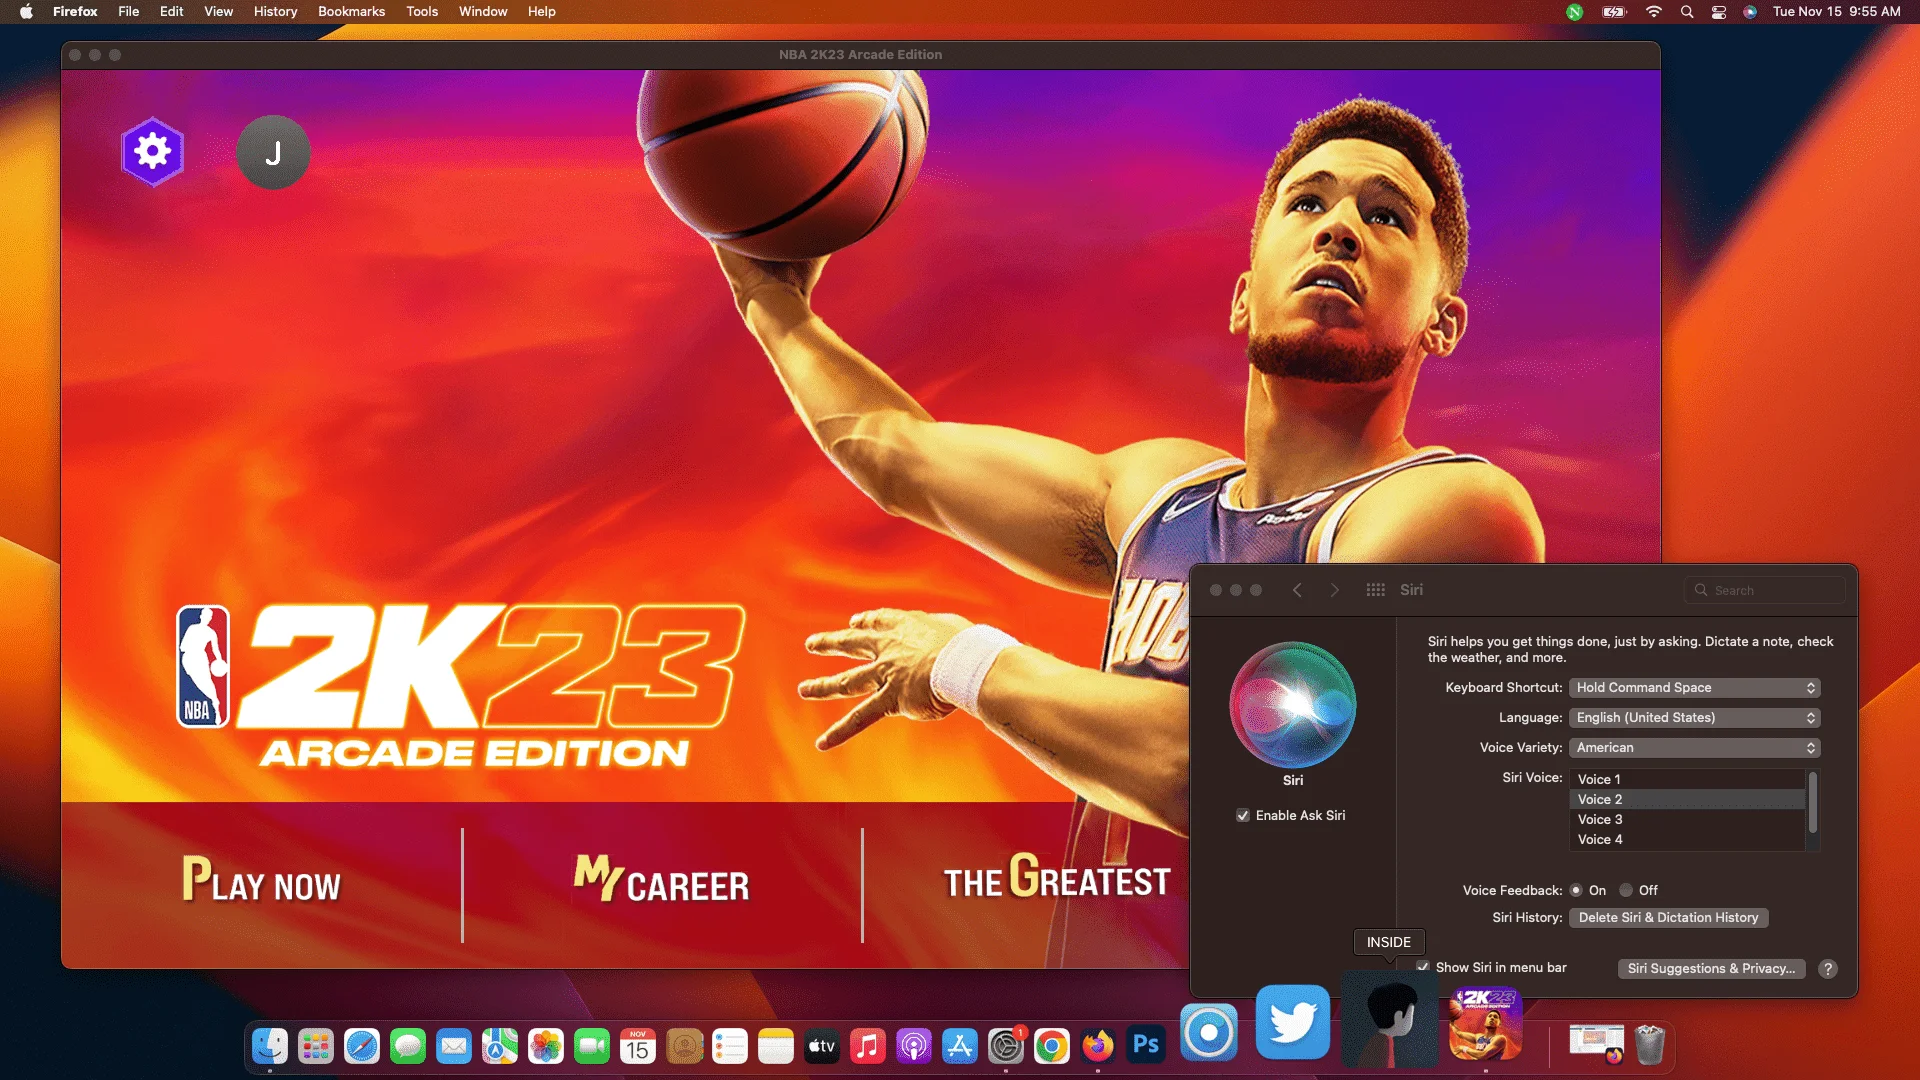Open Messages from the dock
Screen dimensions: 1920x1080
tap(408, 1046)
